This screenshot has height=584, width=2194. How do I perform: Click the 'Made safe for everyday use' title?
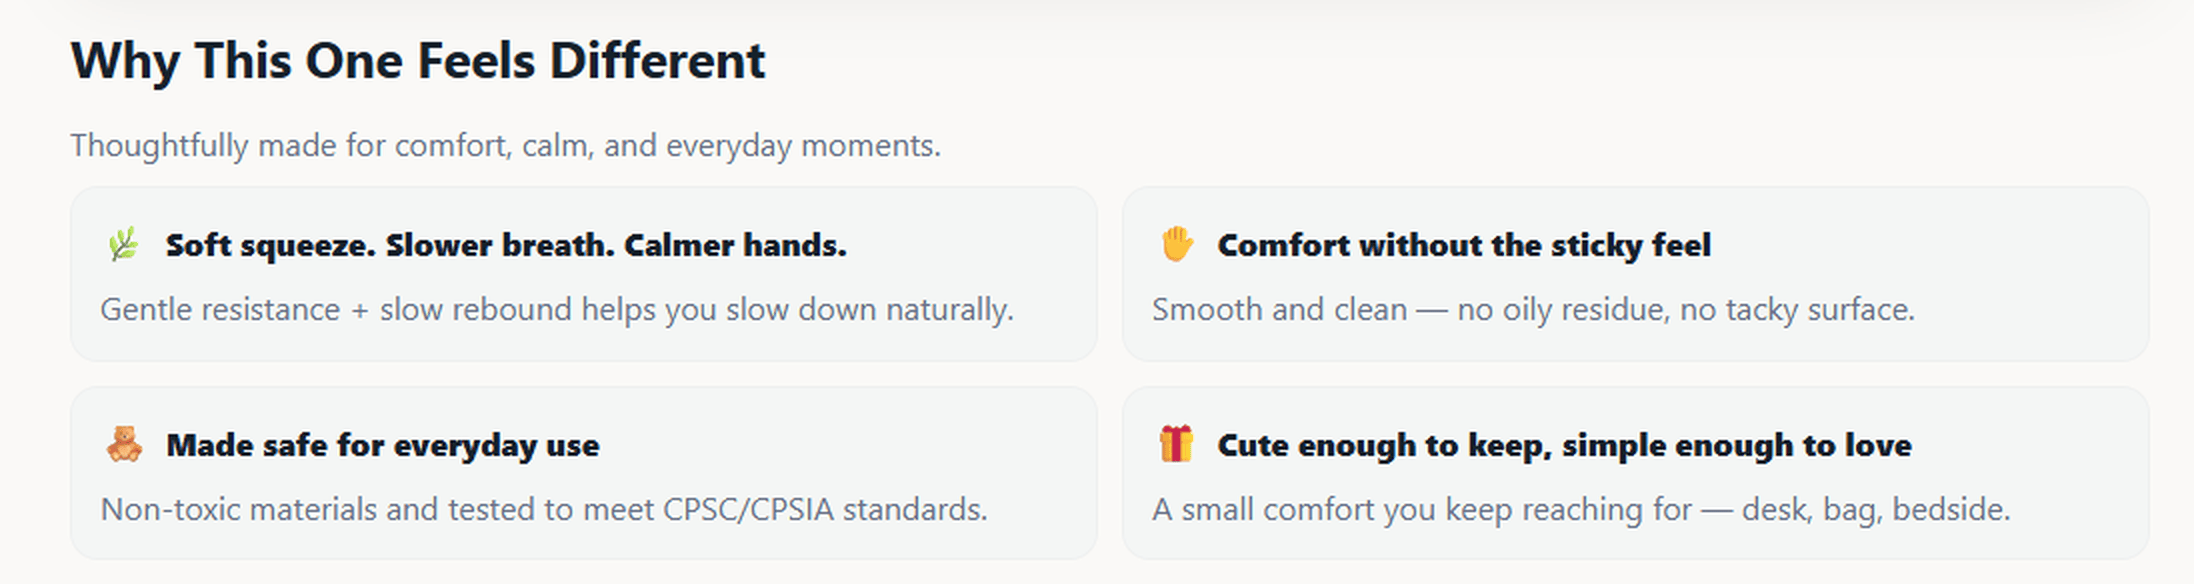point(382,446)
